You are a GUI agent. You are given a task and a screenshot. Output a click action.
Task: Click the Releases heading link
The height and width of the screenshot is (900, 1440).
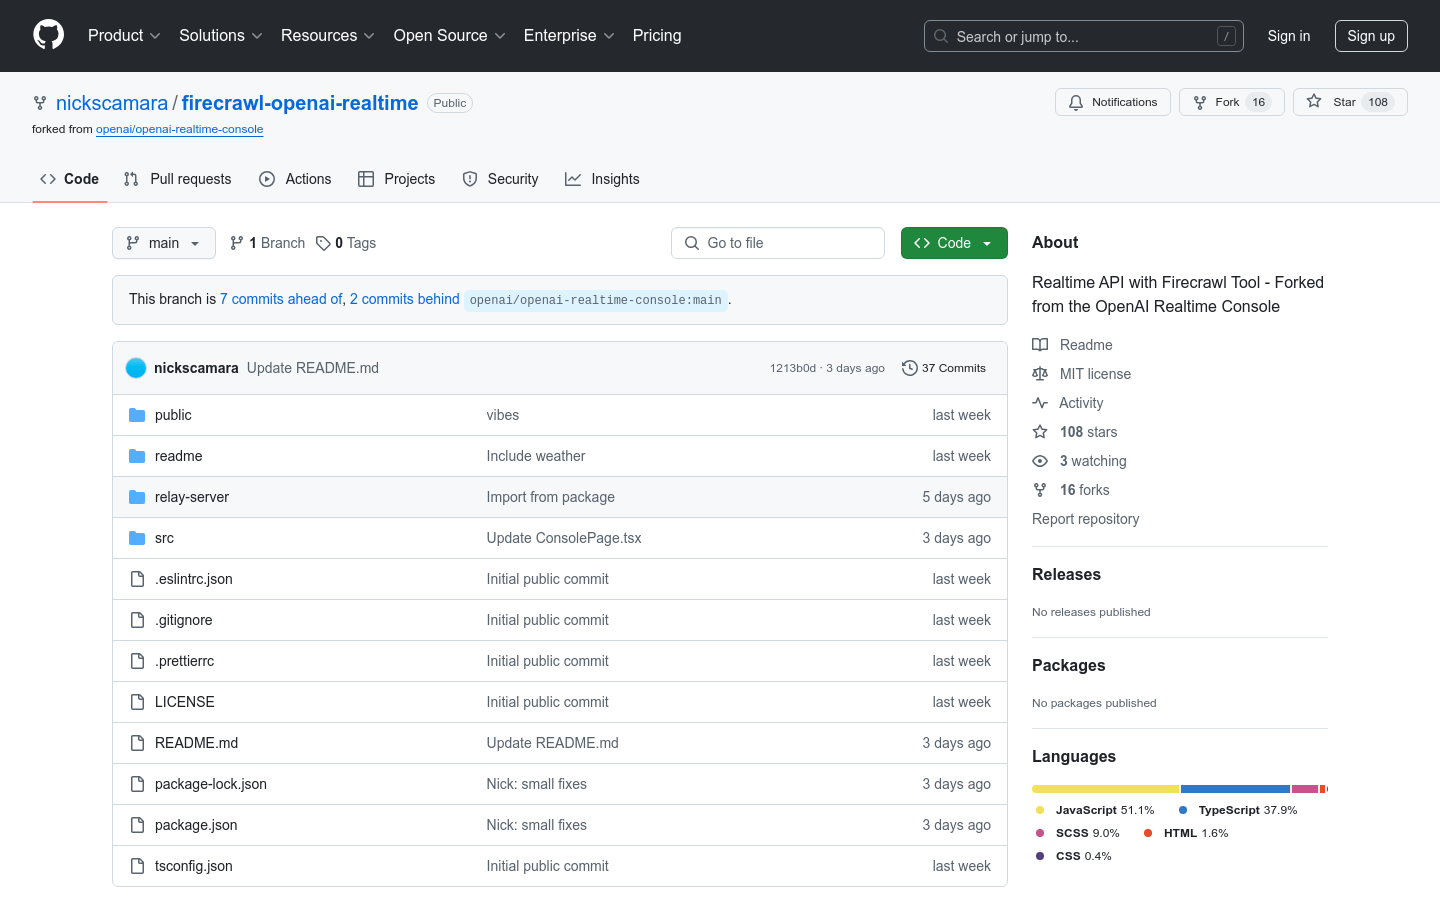pos(1066,574)
